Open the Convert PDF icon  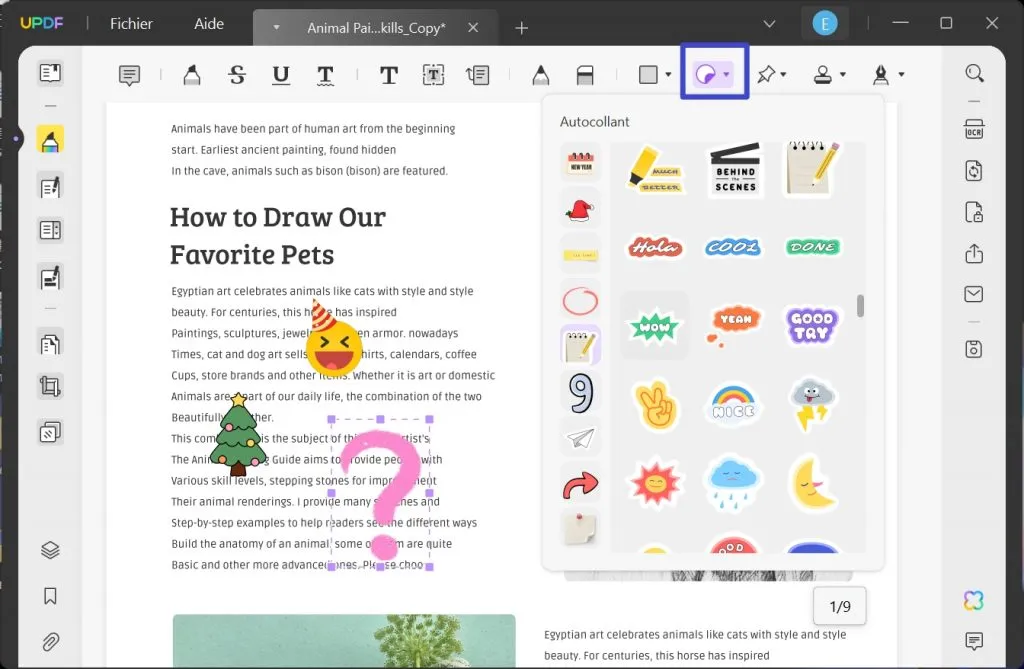974,171
